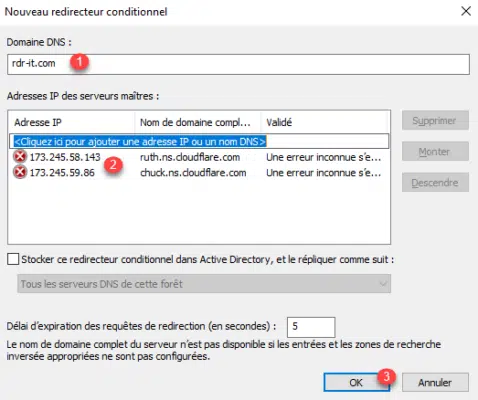Open the Tous les serveurs DNS dropdown
This screenshot has height=400, width=478.
coord(204,284)
